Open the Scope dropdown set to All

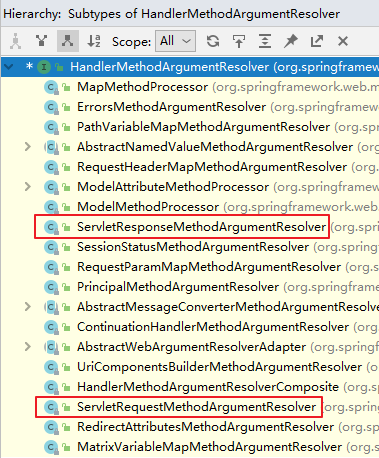point(175,41)
